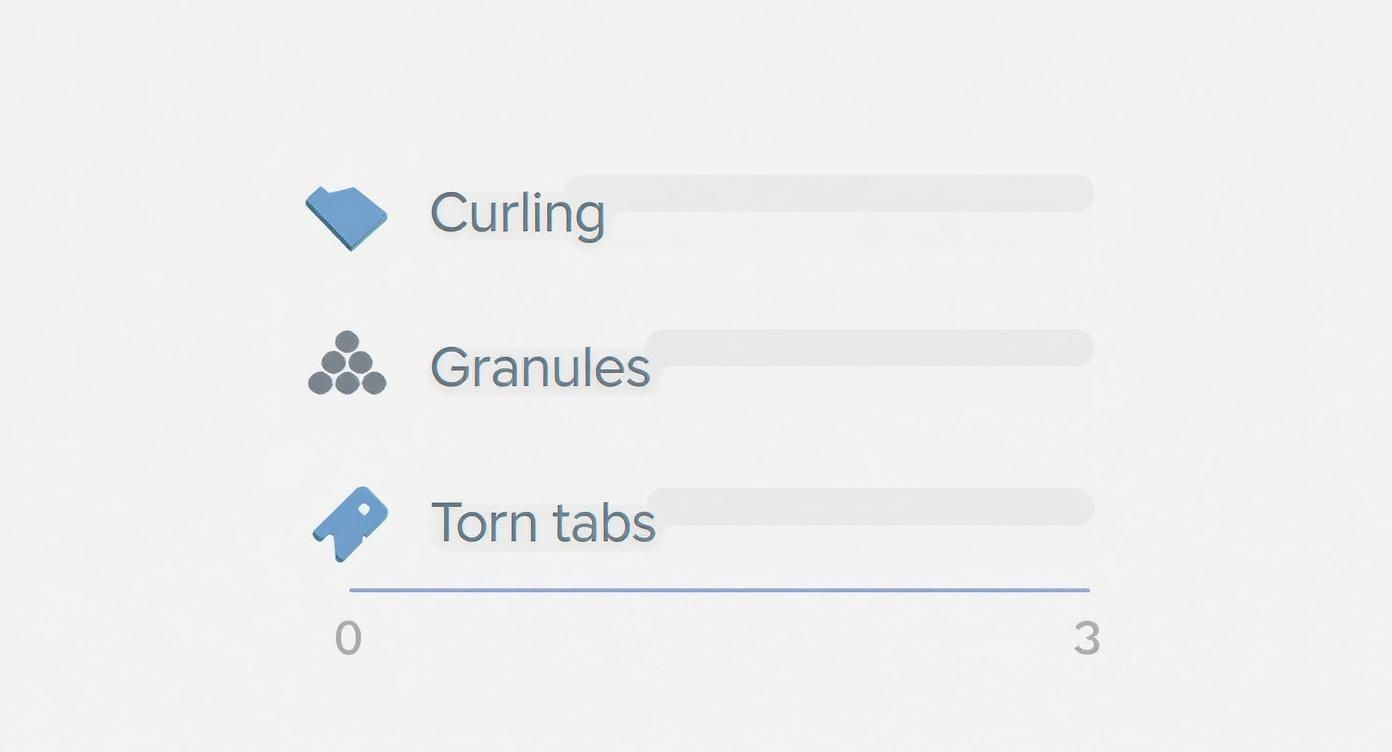Click the Curling row's gray bar track

(x=850, y=193)
